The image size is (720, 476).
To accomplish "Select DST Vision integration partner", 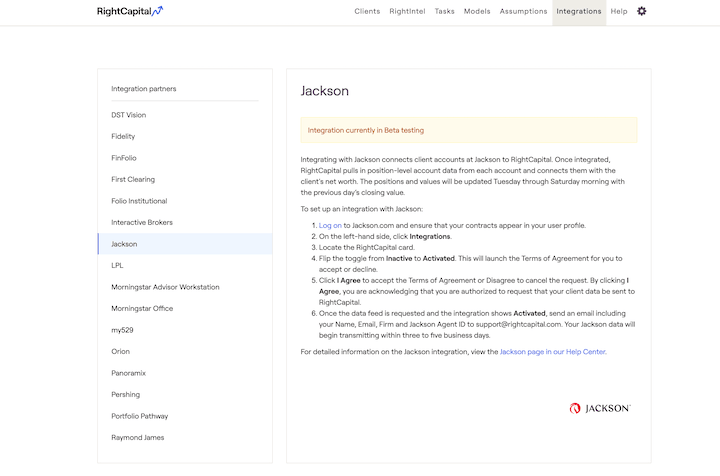I will 185,115.
